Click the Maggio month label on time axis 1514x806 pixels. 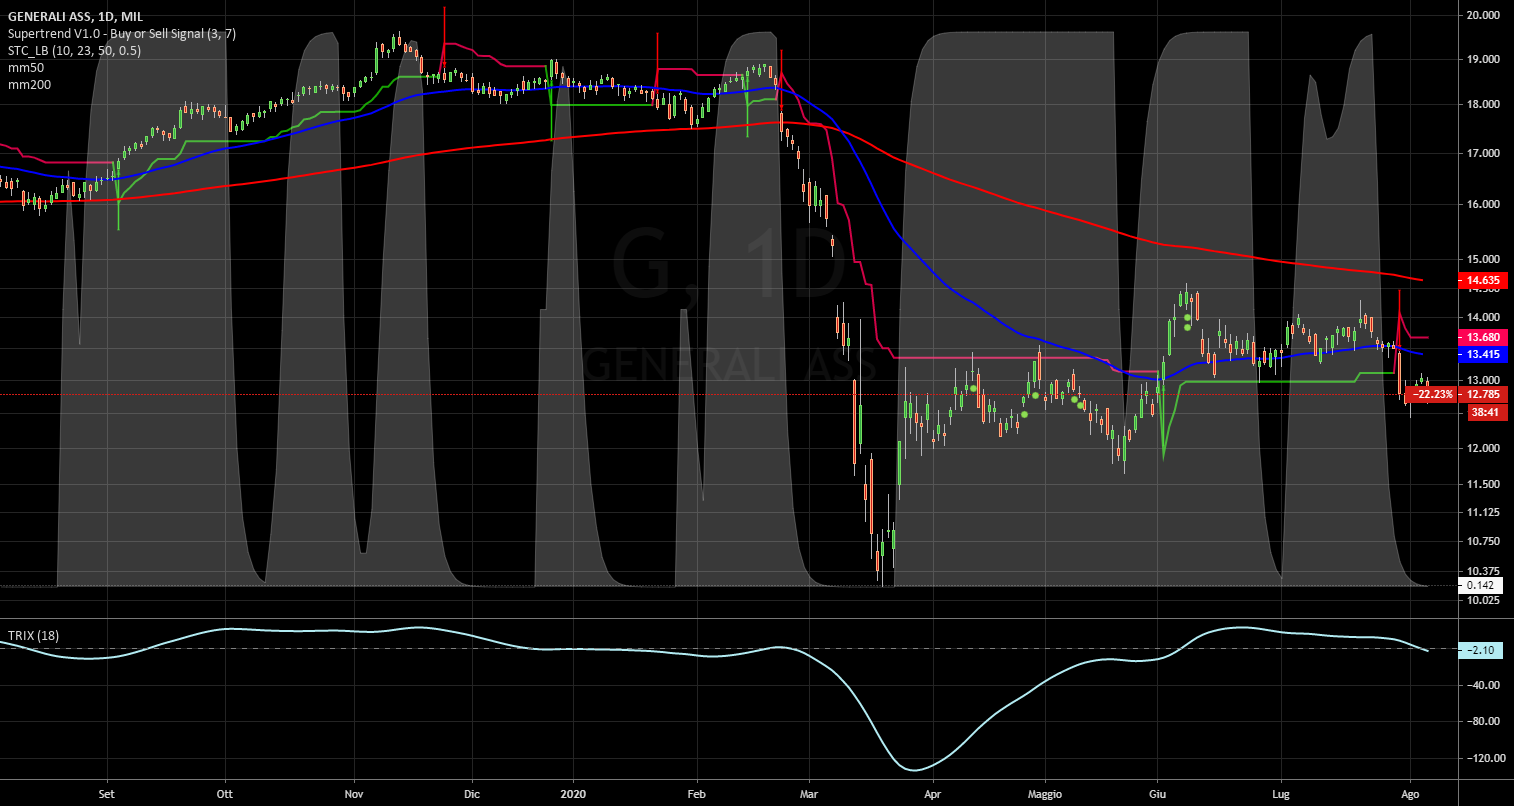tap(1043, 794)
